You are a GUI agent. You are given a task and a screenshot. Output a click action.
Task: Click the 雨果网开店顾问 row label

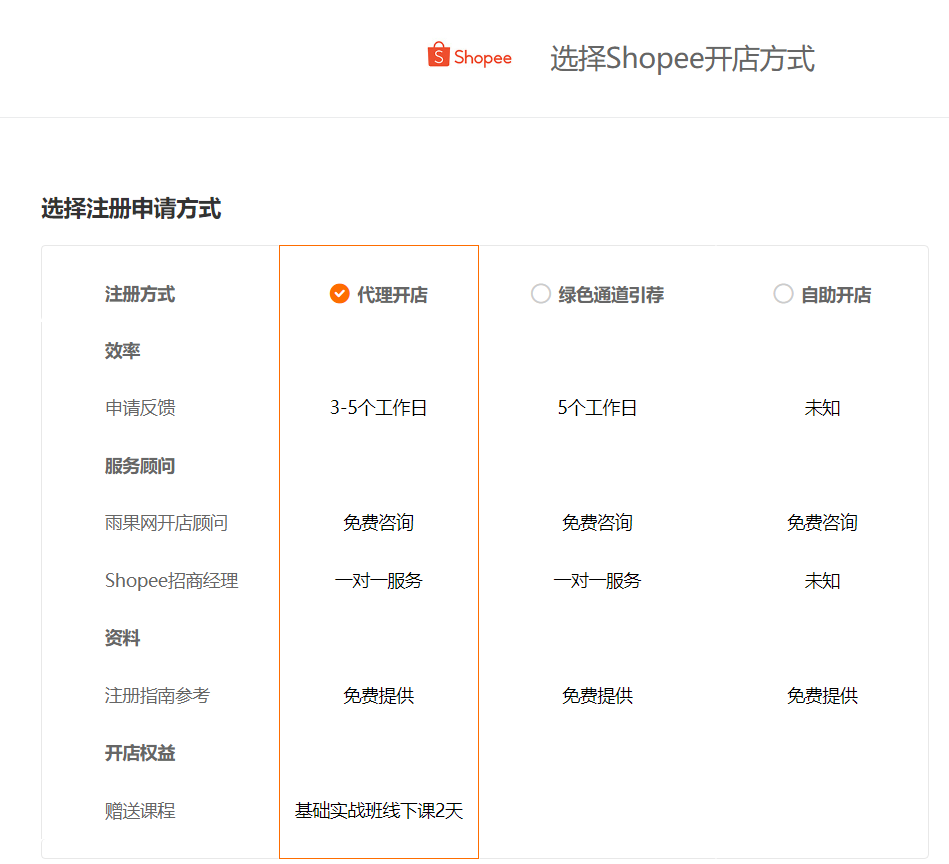tap(166, 523)
